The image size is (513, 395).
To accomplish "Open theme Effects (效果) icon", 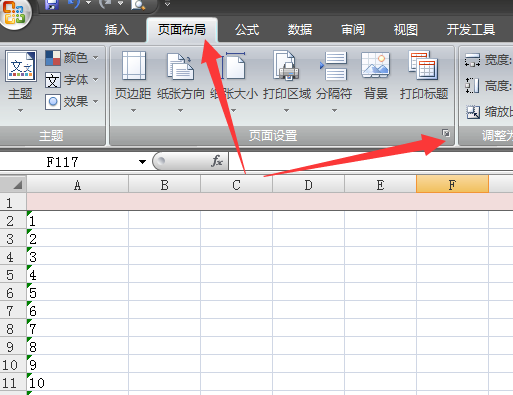I will click(53, 102).
